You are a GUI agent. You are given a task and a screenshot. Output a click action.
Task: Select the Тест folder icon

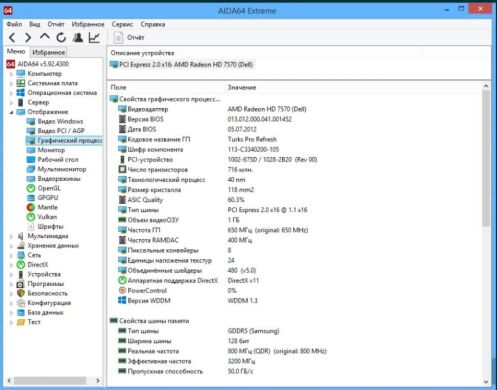click(21, 322)
